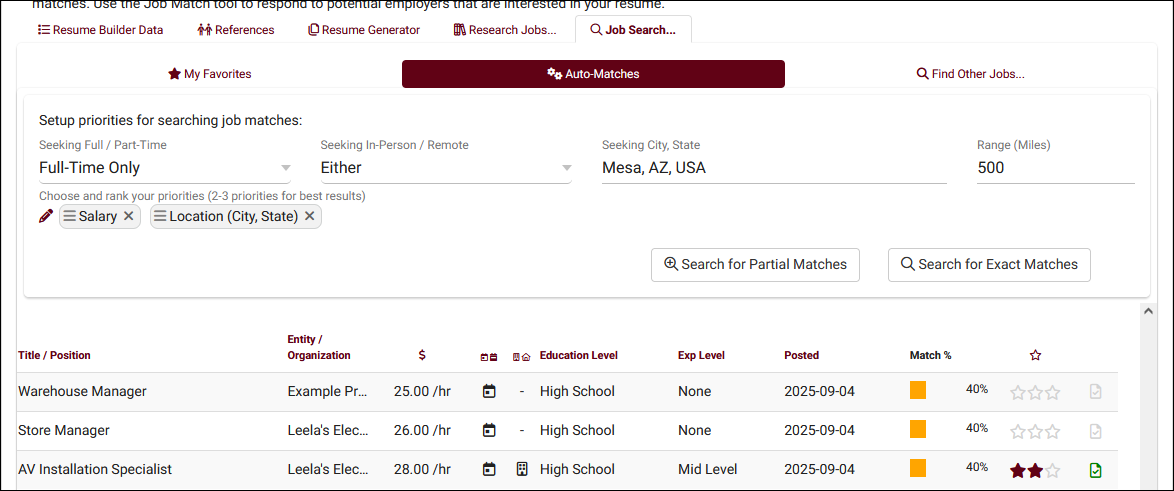Click the calendar icon in Store Manager row

(x=489, y=431)
